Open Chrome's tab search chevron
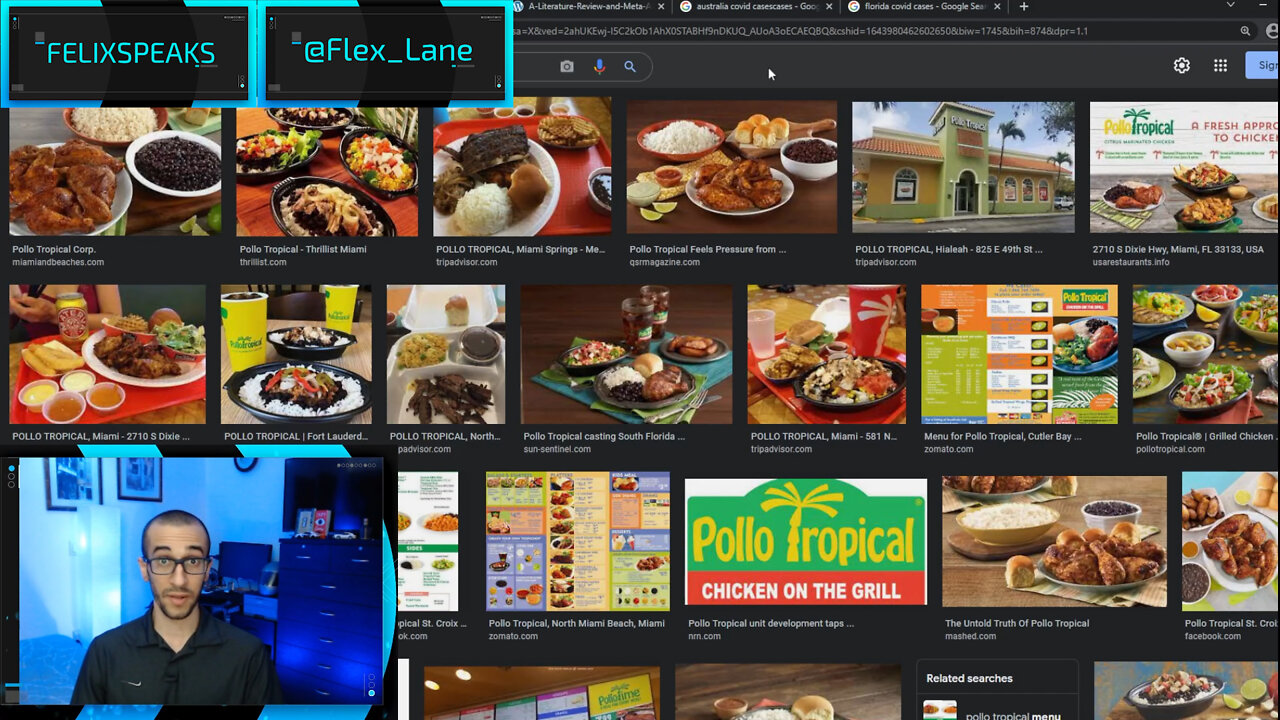The width and height of the screenshot is (1280, 720). (x=1230, y=6)
